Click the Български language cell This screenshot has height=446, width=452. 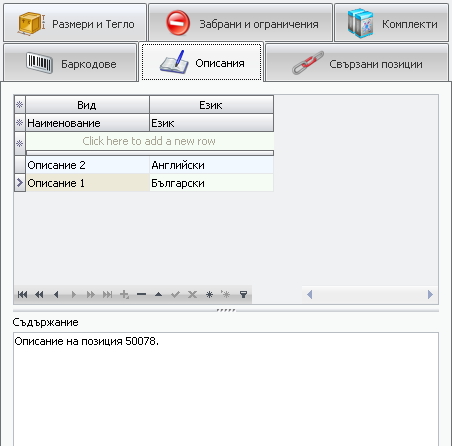(212, 183)
